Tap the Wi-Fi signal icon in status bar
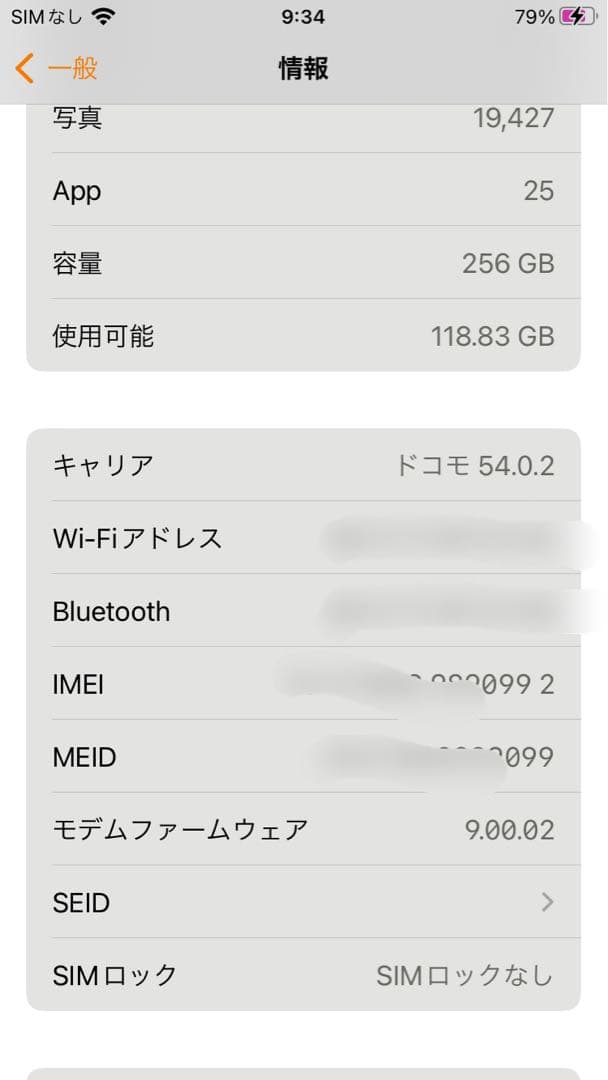Image resolution: width=608 pixels, height=1080 pixels. 100,16
